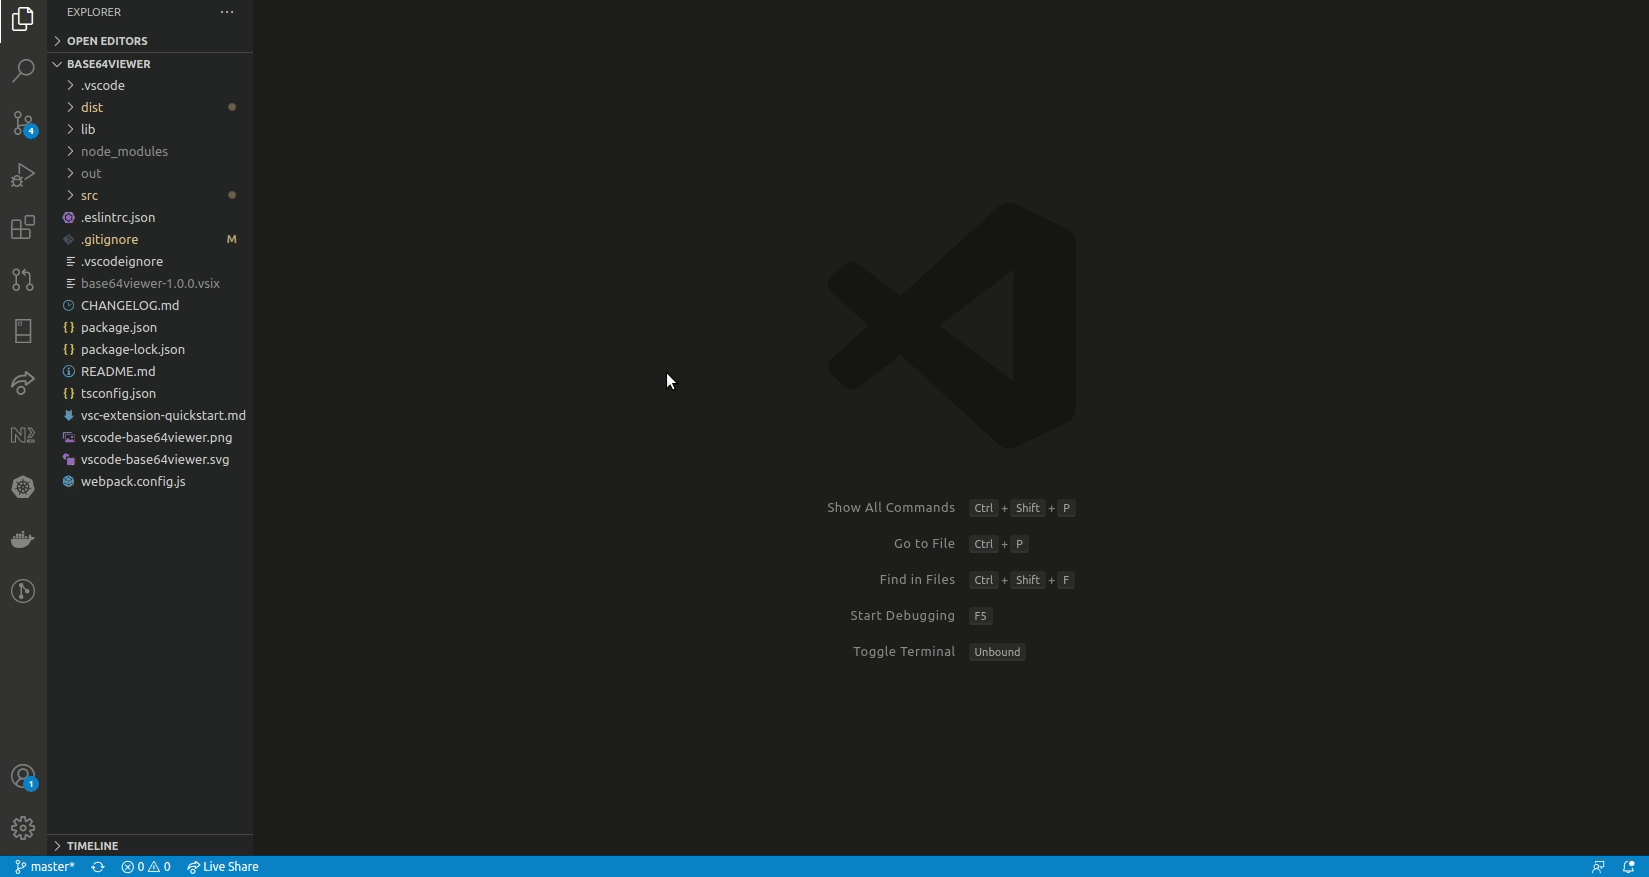Expand the src folder
The image size is (1649, 877).
tap(150, 195)
